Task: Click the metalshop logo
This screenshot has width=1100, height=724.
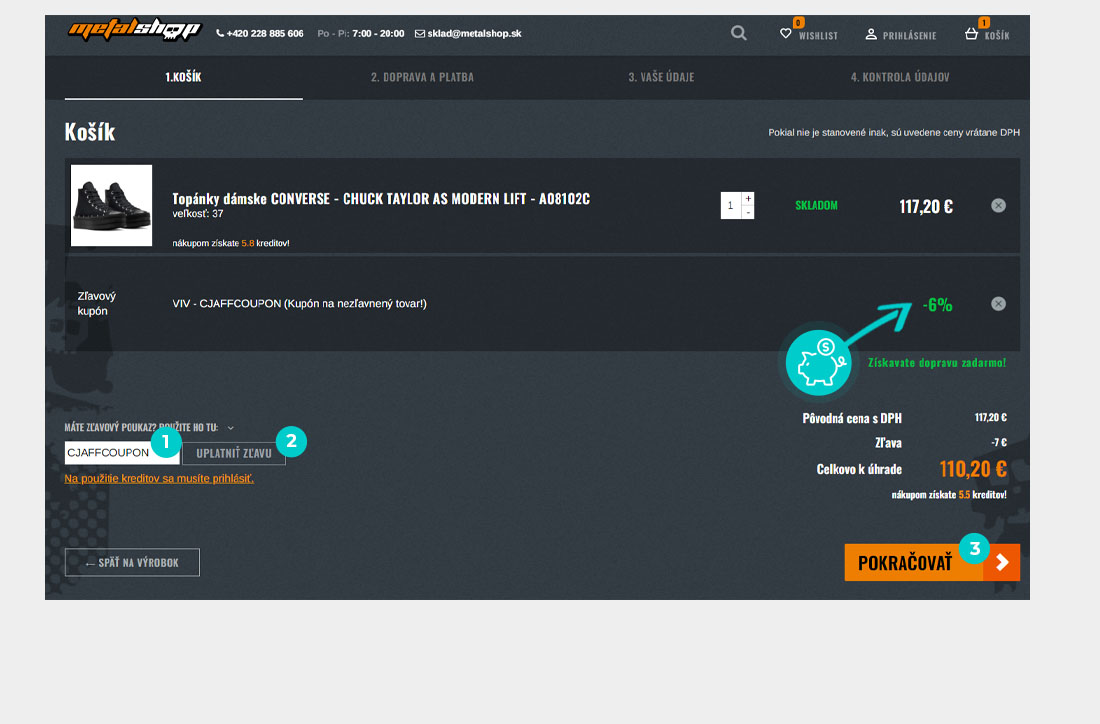Action: click(135, 30)
